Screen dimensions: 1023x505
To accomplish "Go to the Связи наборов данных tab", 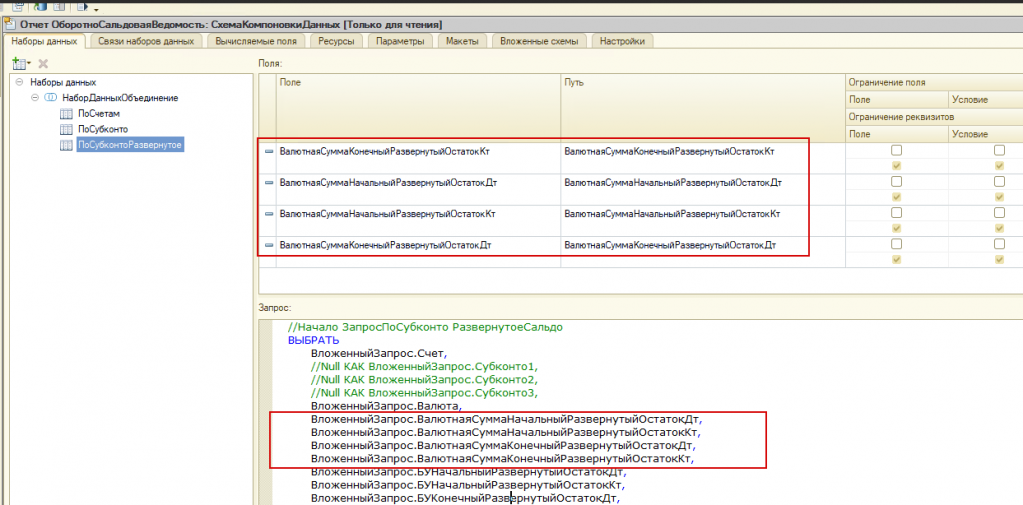I will click(146, 41).
